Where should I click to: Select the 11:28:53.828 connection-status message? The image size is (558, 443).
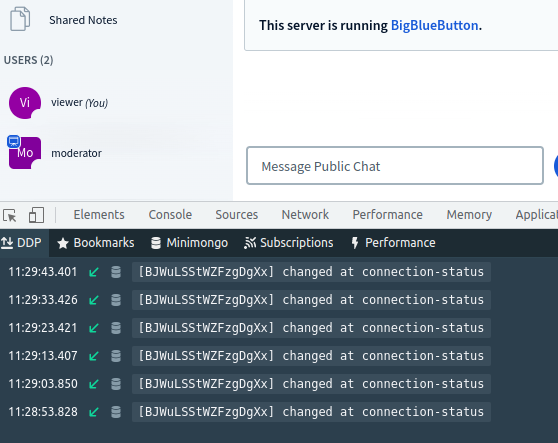point(311,412)
